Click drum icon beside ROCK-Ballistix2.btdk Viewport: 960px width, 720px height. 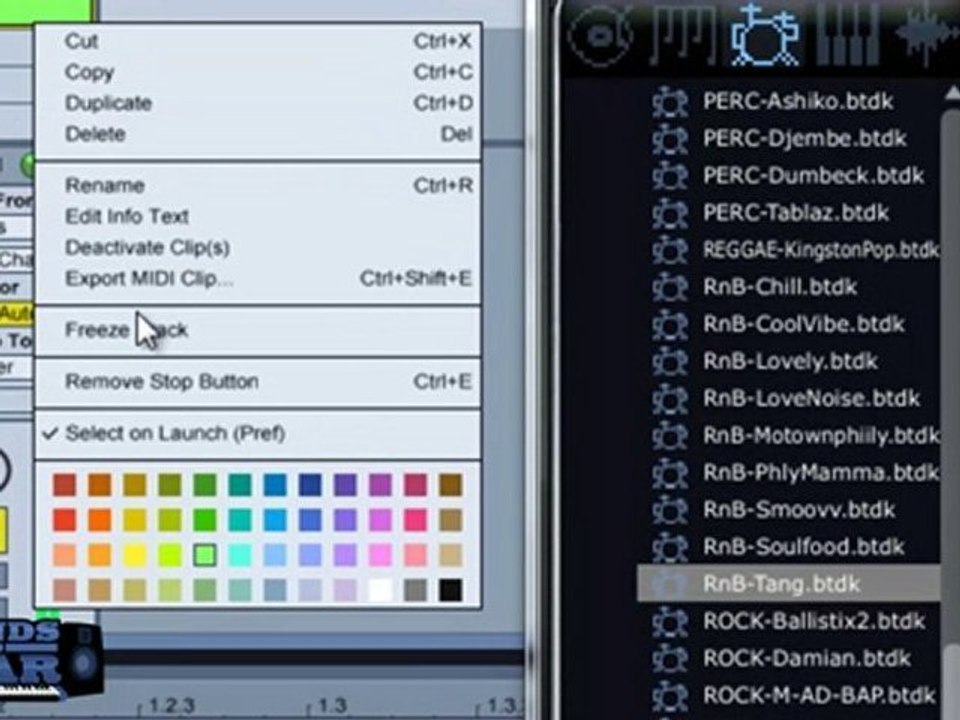pos(670,622)
